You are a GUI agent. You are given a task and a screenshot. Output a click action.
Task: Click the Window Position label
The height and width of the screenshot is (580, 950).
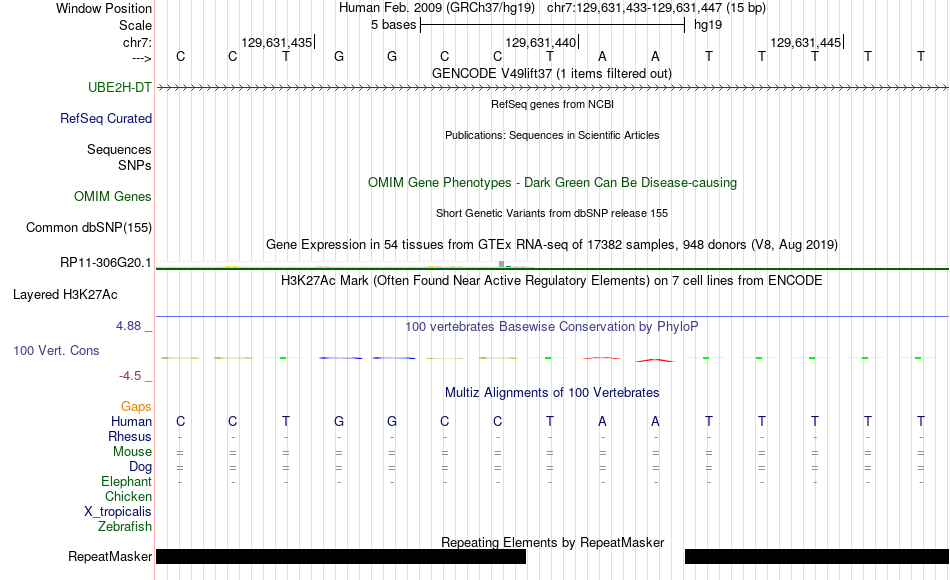click(104, 8)
